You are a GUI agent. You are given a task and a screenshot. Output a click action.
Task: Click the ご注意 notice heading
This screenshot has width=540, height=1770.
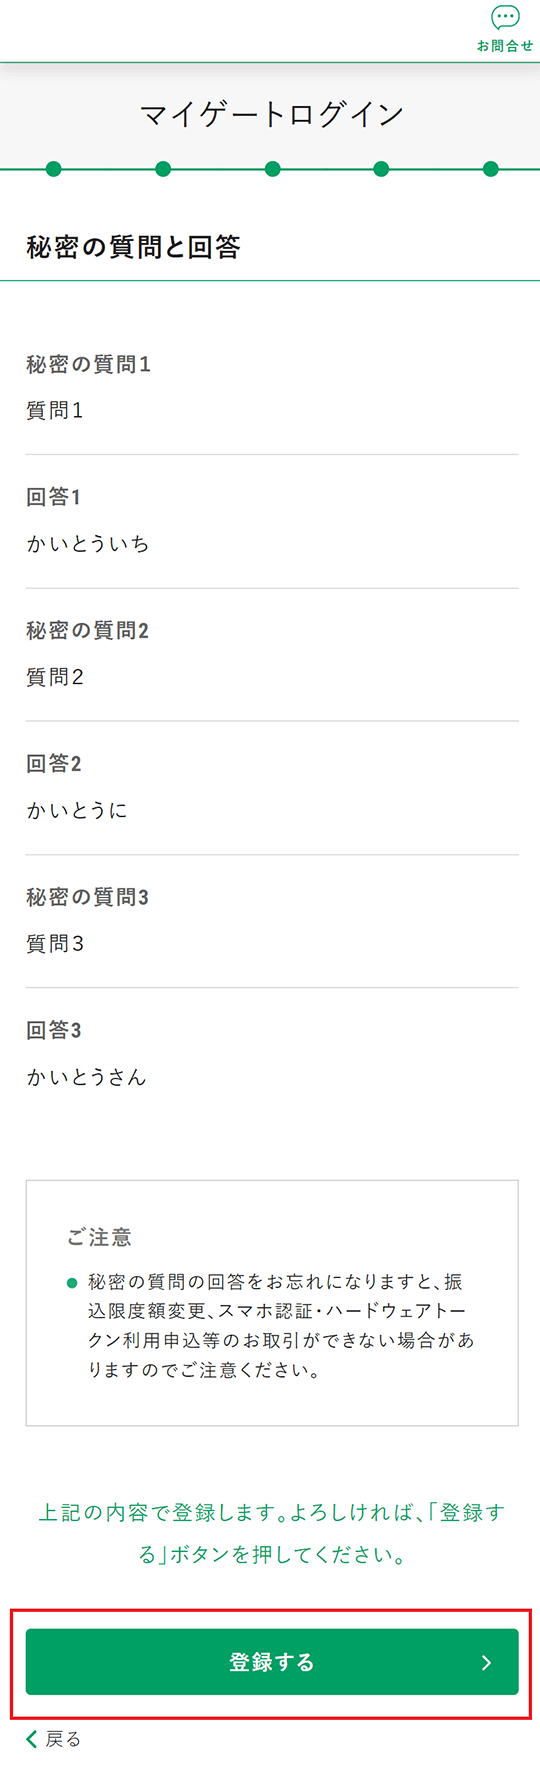coord(99,1237)
